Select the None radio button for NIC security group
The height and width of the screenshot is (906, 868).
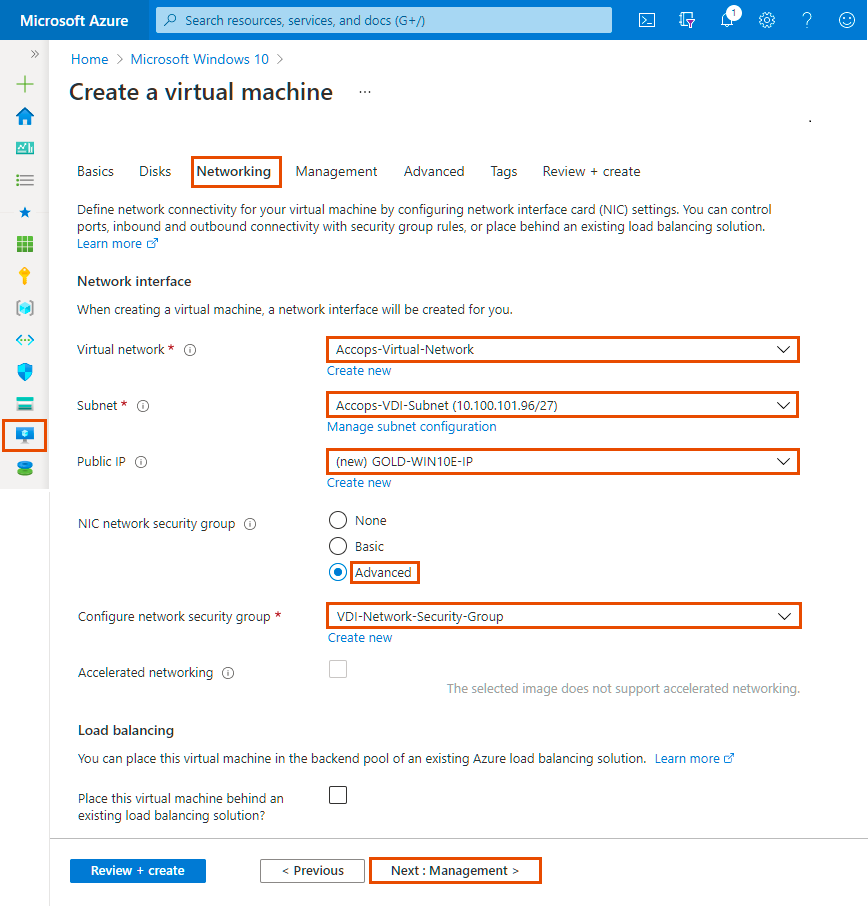point(337,520)
